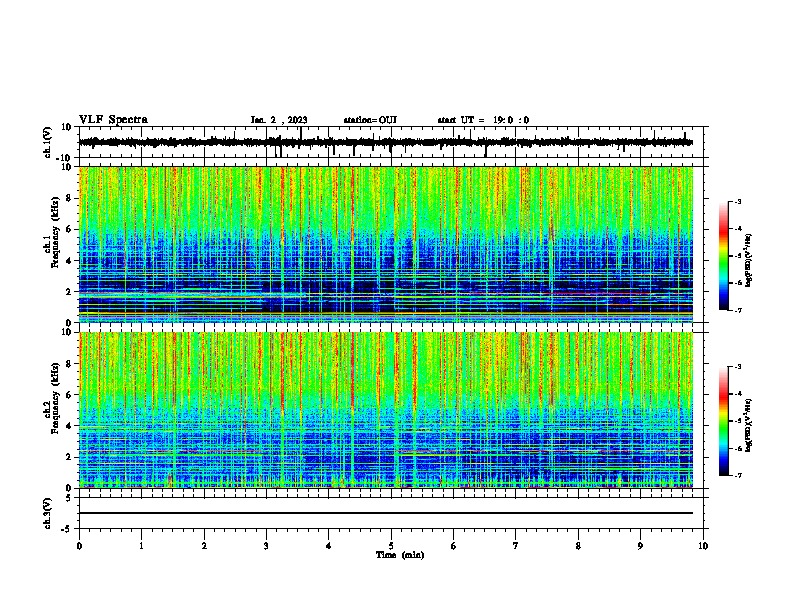Click the Time axis tick label "1"
This screenshot has width=792, height=612.
pos(142,546)
